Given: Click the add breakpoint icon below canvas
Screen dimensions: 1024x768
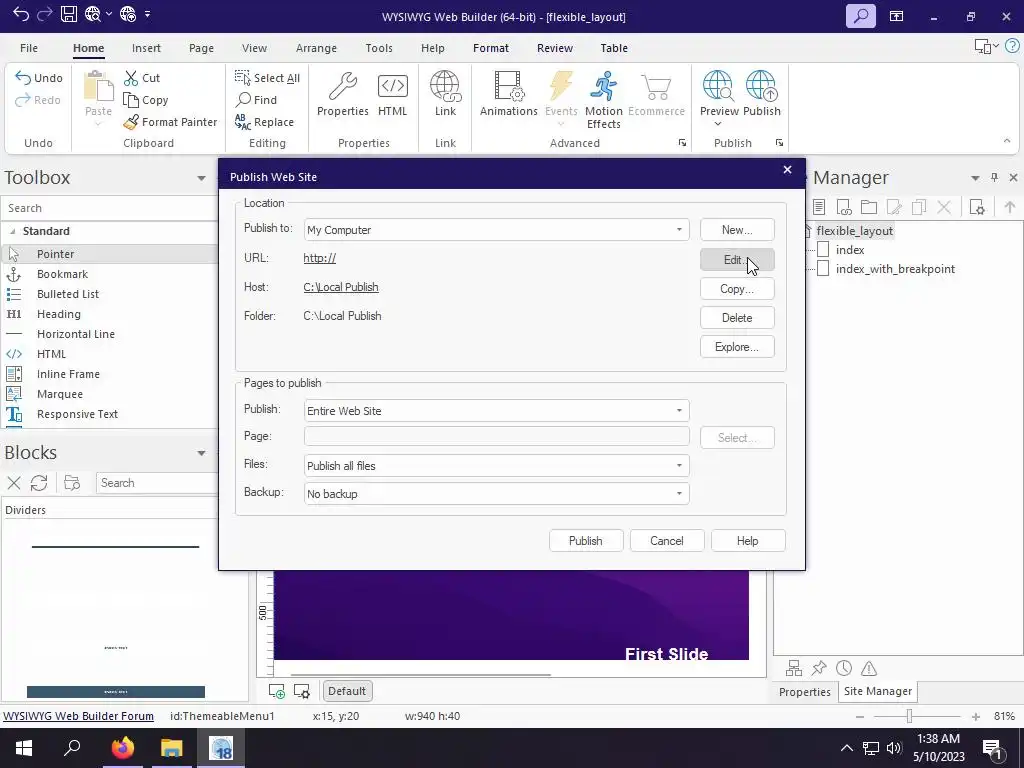Looking at the screenshot, I should tap(277, 691).
